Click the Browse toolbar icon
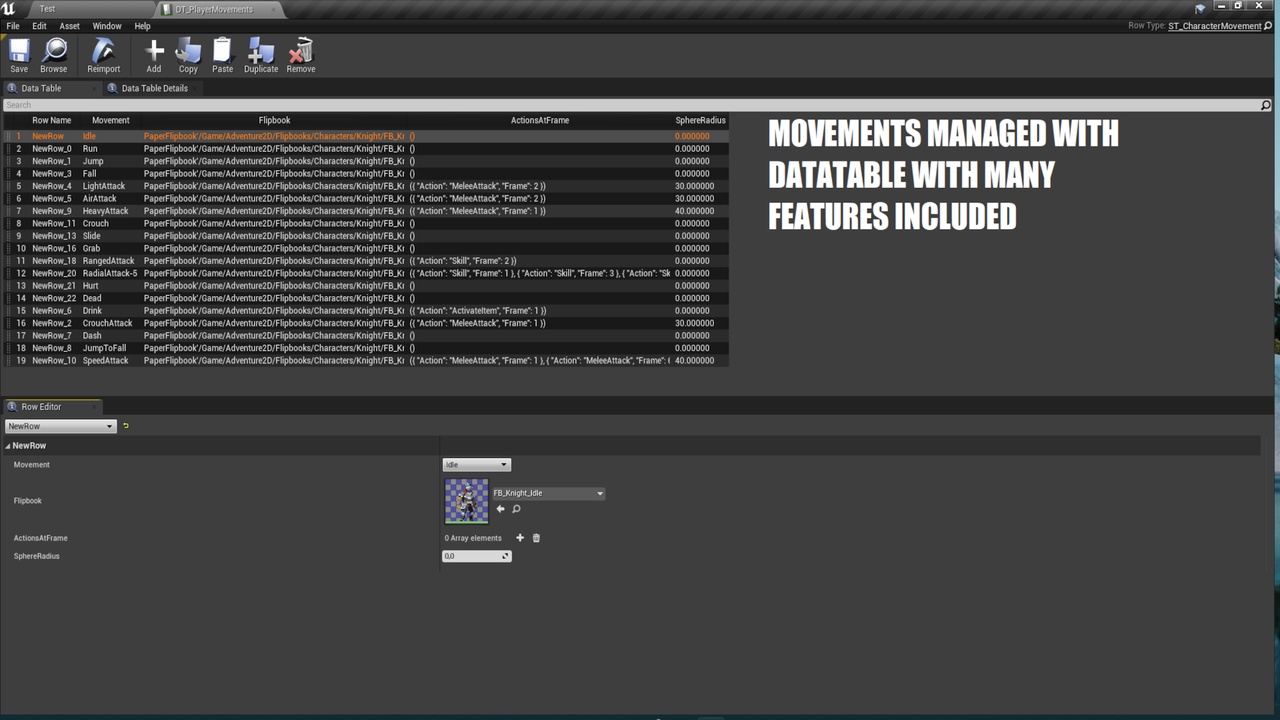The height and width of the screenshot is (720, 1280). coord(54,55)
